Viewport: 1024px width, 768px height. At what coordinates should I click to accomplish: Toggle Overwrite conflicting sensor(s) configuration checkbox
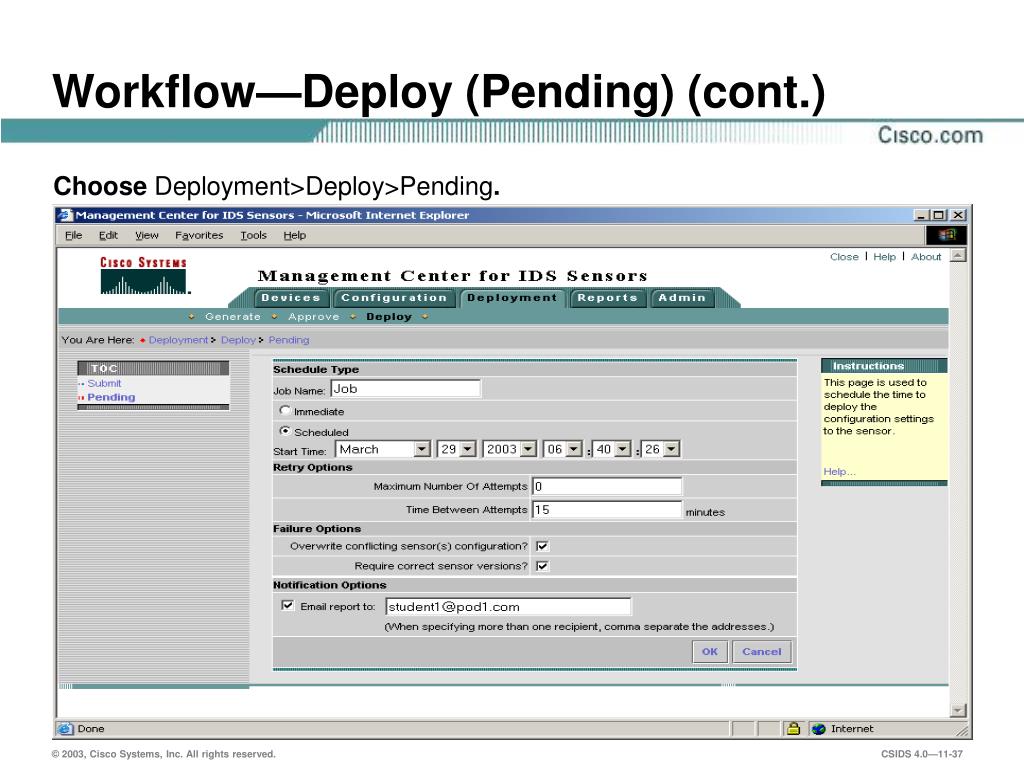pyautogui.click(x=542, y=546)
